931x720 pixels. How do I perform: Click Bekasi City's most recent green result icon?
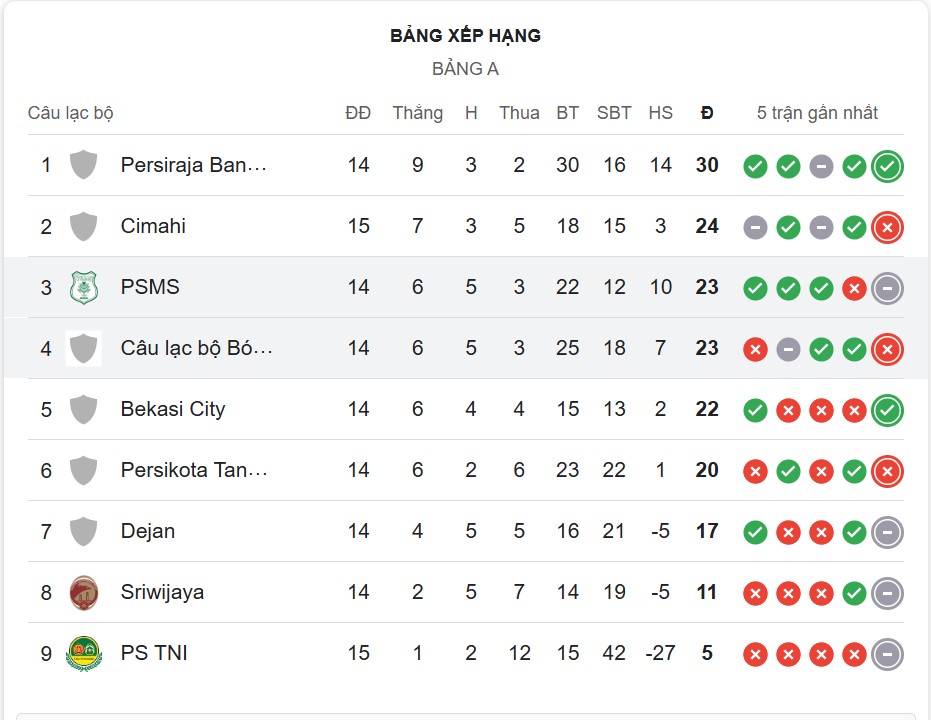pyautogui.click(x=887, y=409)
